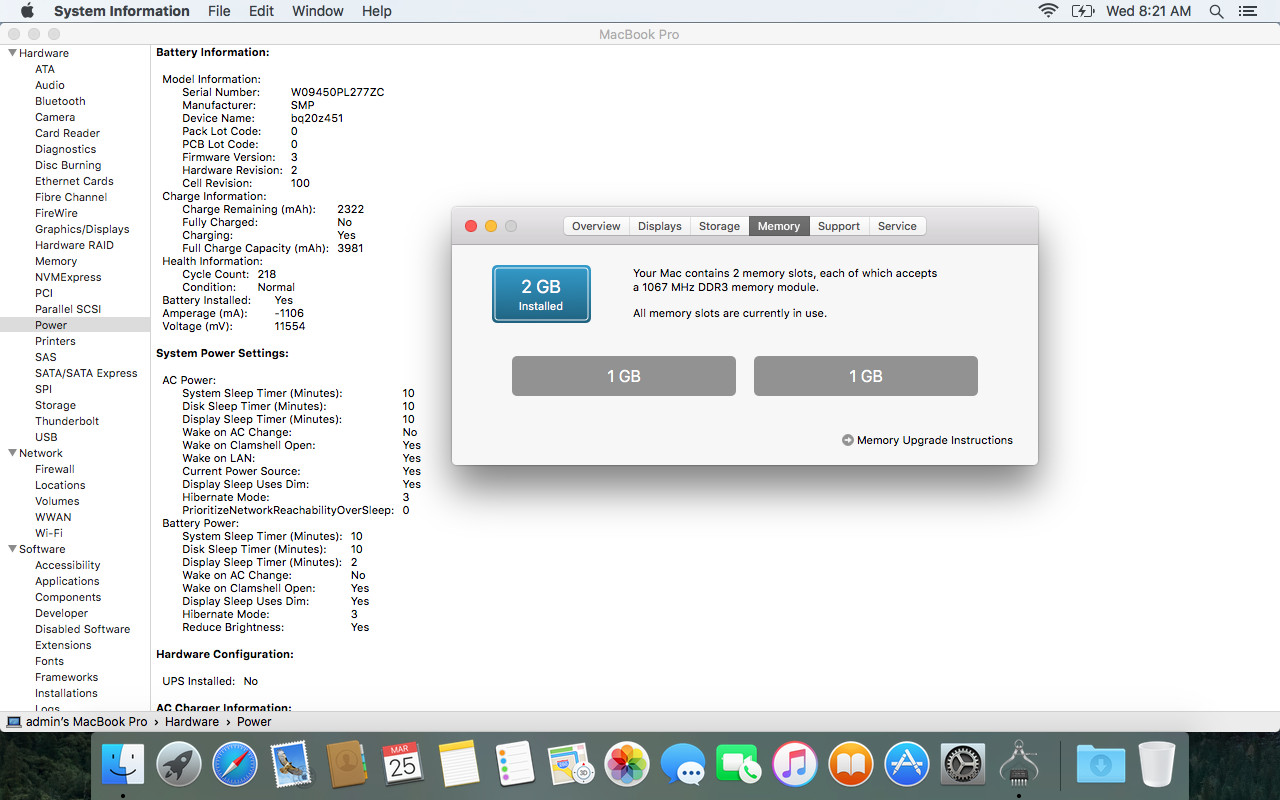Click the Voltage value 11554
Image resolution: width=1280 pixels, height=800 pixels.
[x=290, y=326]
